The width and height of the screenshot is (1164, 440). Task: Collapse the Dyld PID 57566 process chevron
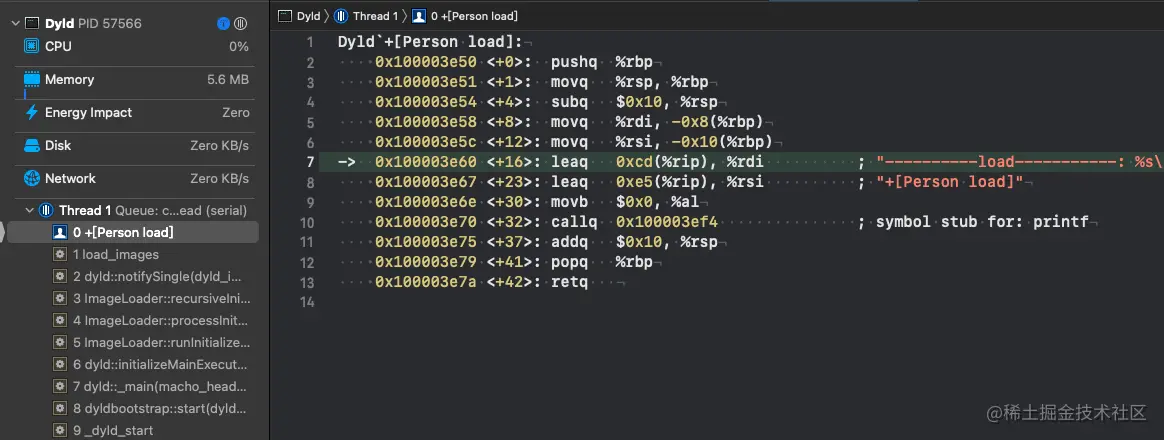pyautogui.click(x=16, y=24)
